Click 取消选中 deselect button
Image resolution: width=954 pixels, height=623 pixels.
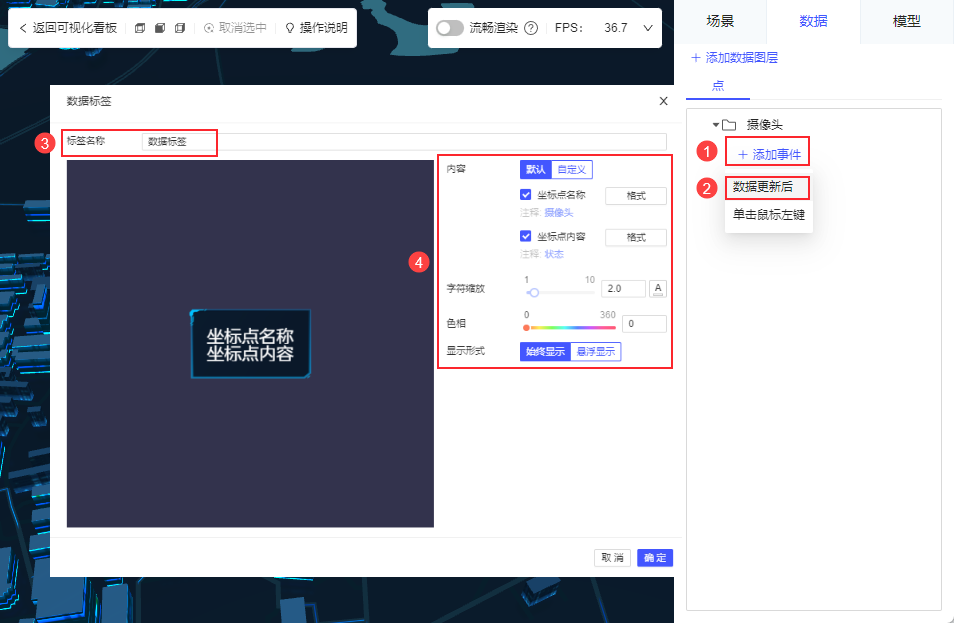click(x=235, y=28)
